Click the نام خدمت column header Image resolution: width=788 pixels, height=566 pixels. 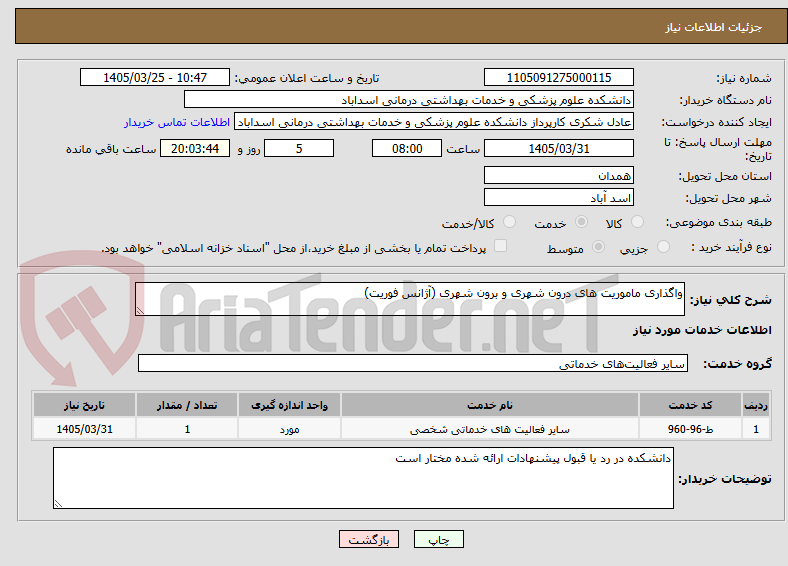coord(489,405)
